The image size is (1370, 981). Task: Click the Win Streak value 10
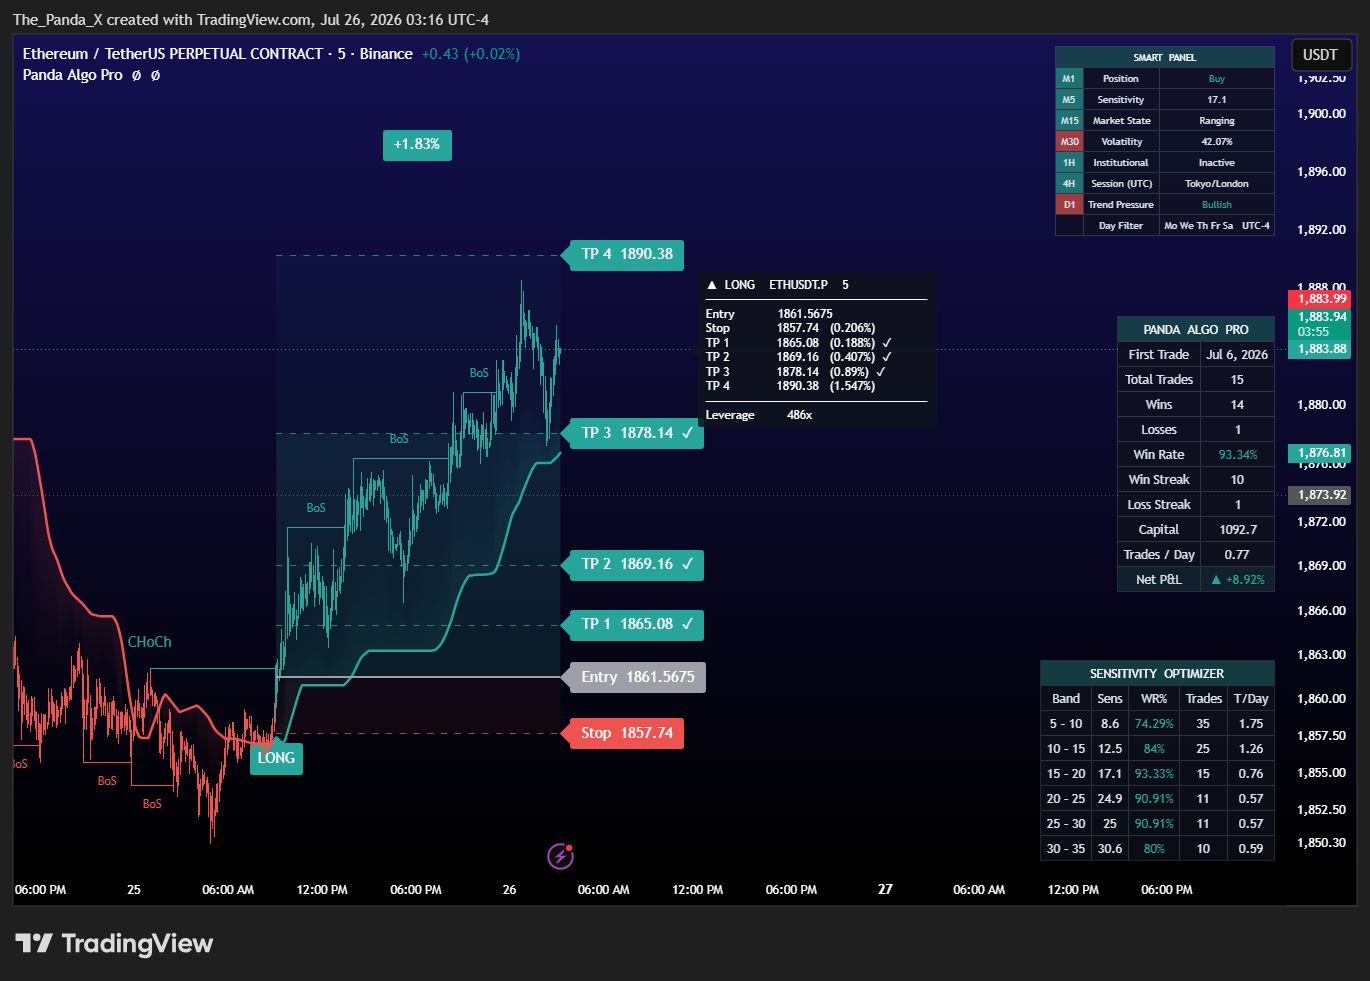coord(1237,479)
